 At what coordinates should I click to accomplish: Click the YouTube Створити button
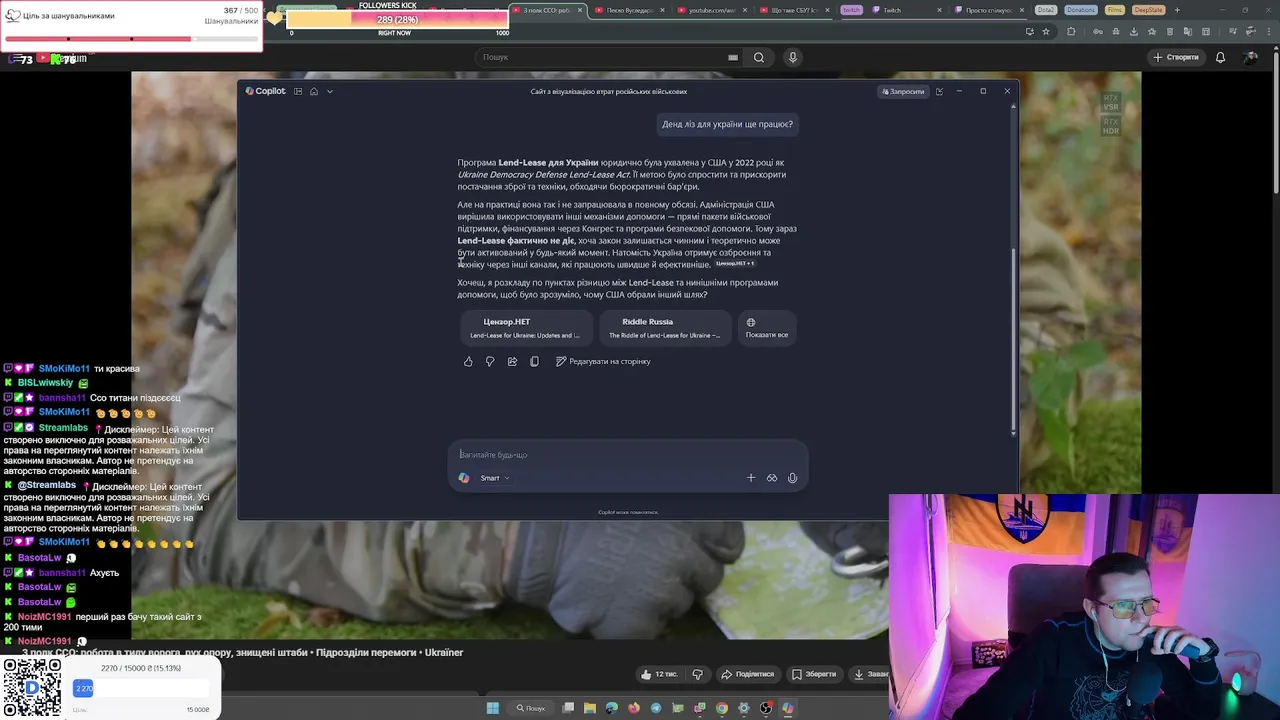pos(1176,57)
